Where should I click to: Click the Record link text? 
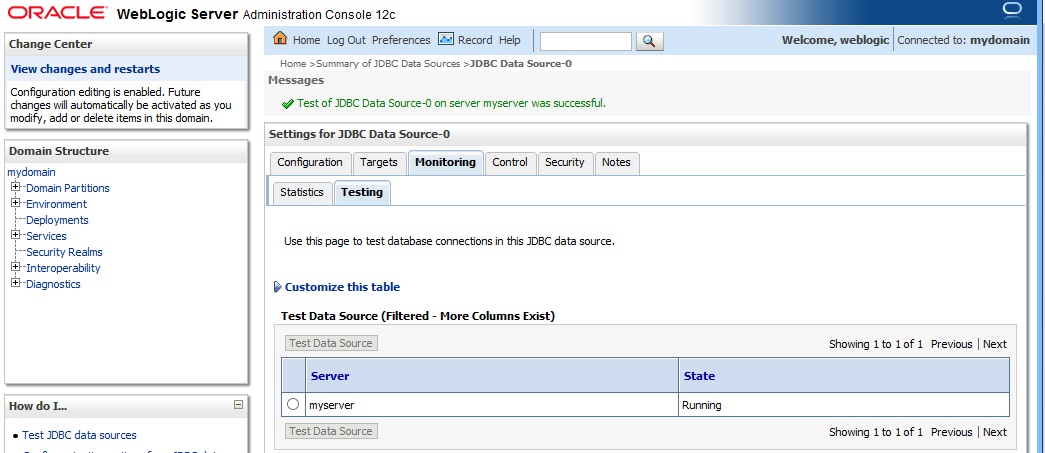[475, 40]
